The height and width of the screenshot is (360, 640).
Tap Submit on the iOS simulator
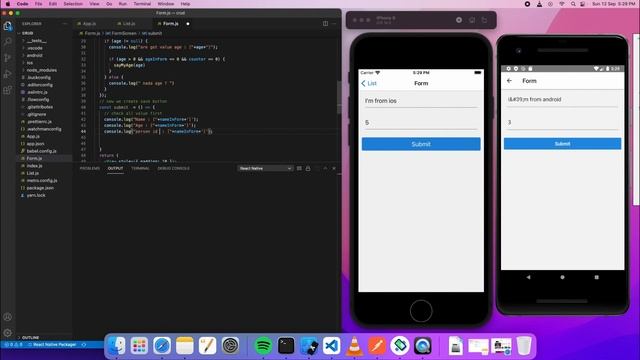[x=421, y=144]
